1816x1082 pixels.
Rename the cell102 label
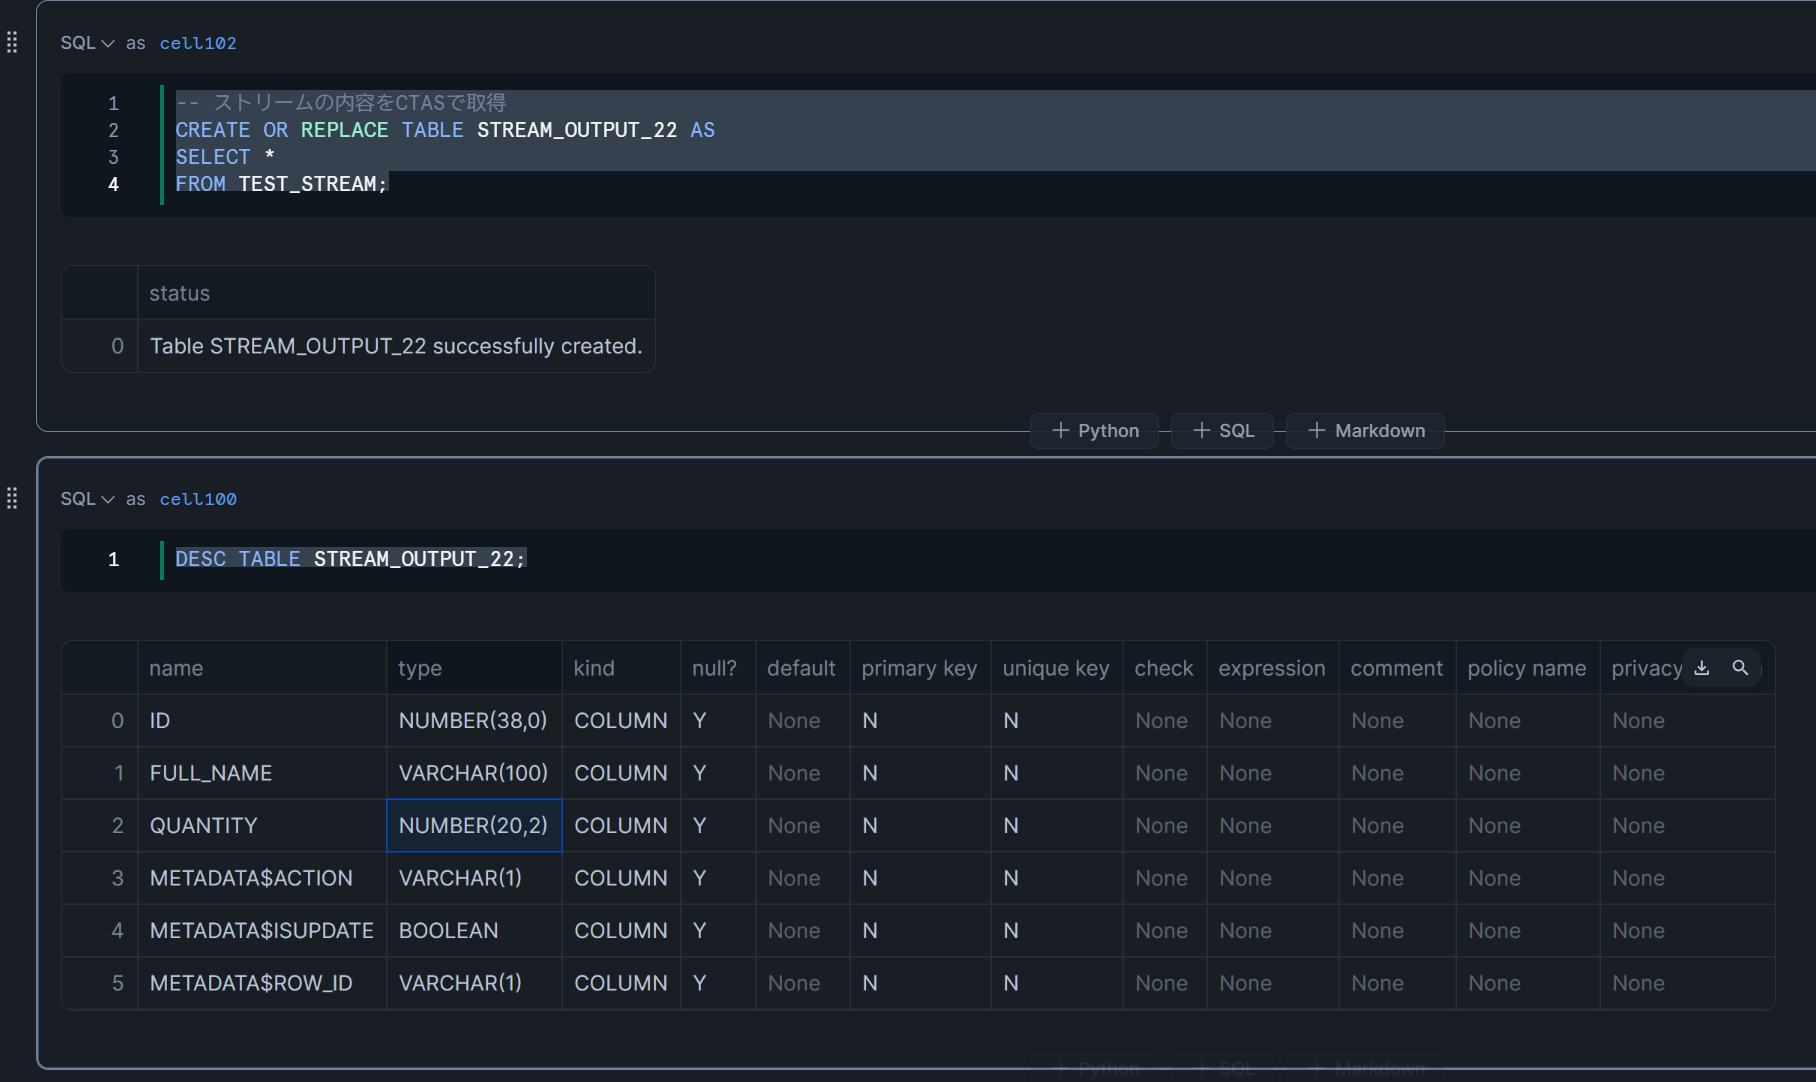click(198, 43)
